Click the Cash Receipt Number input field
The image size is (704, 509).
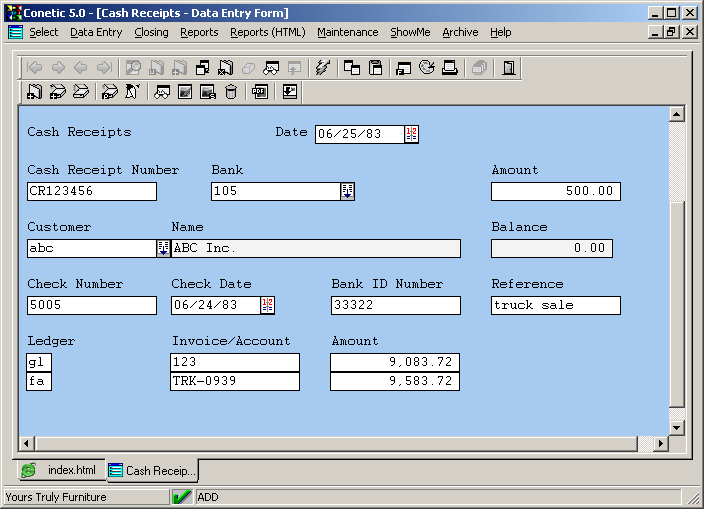coord(91,191)
